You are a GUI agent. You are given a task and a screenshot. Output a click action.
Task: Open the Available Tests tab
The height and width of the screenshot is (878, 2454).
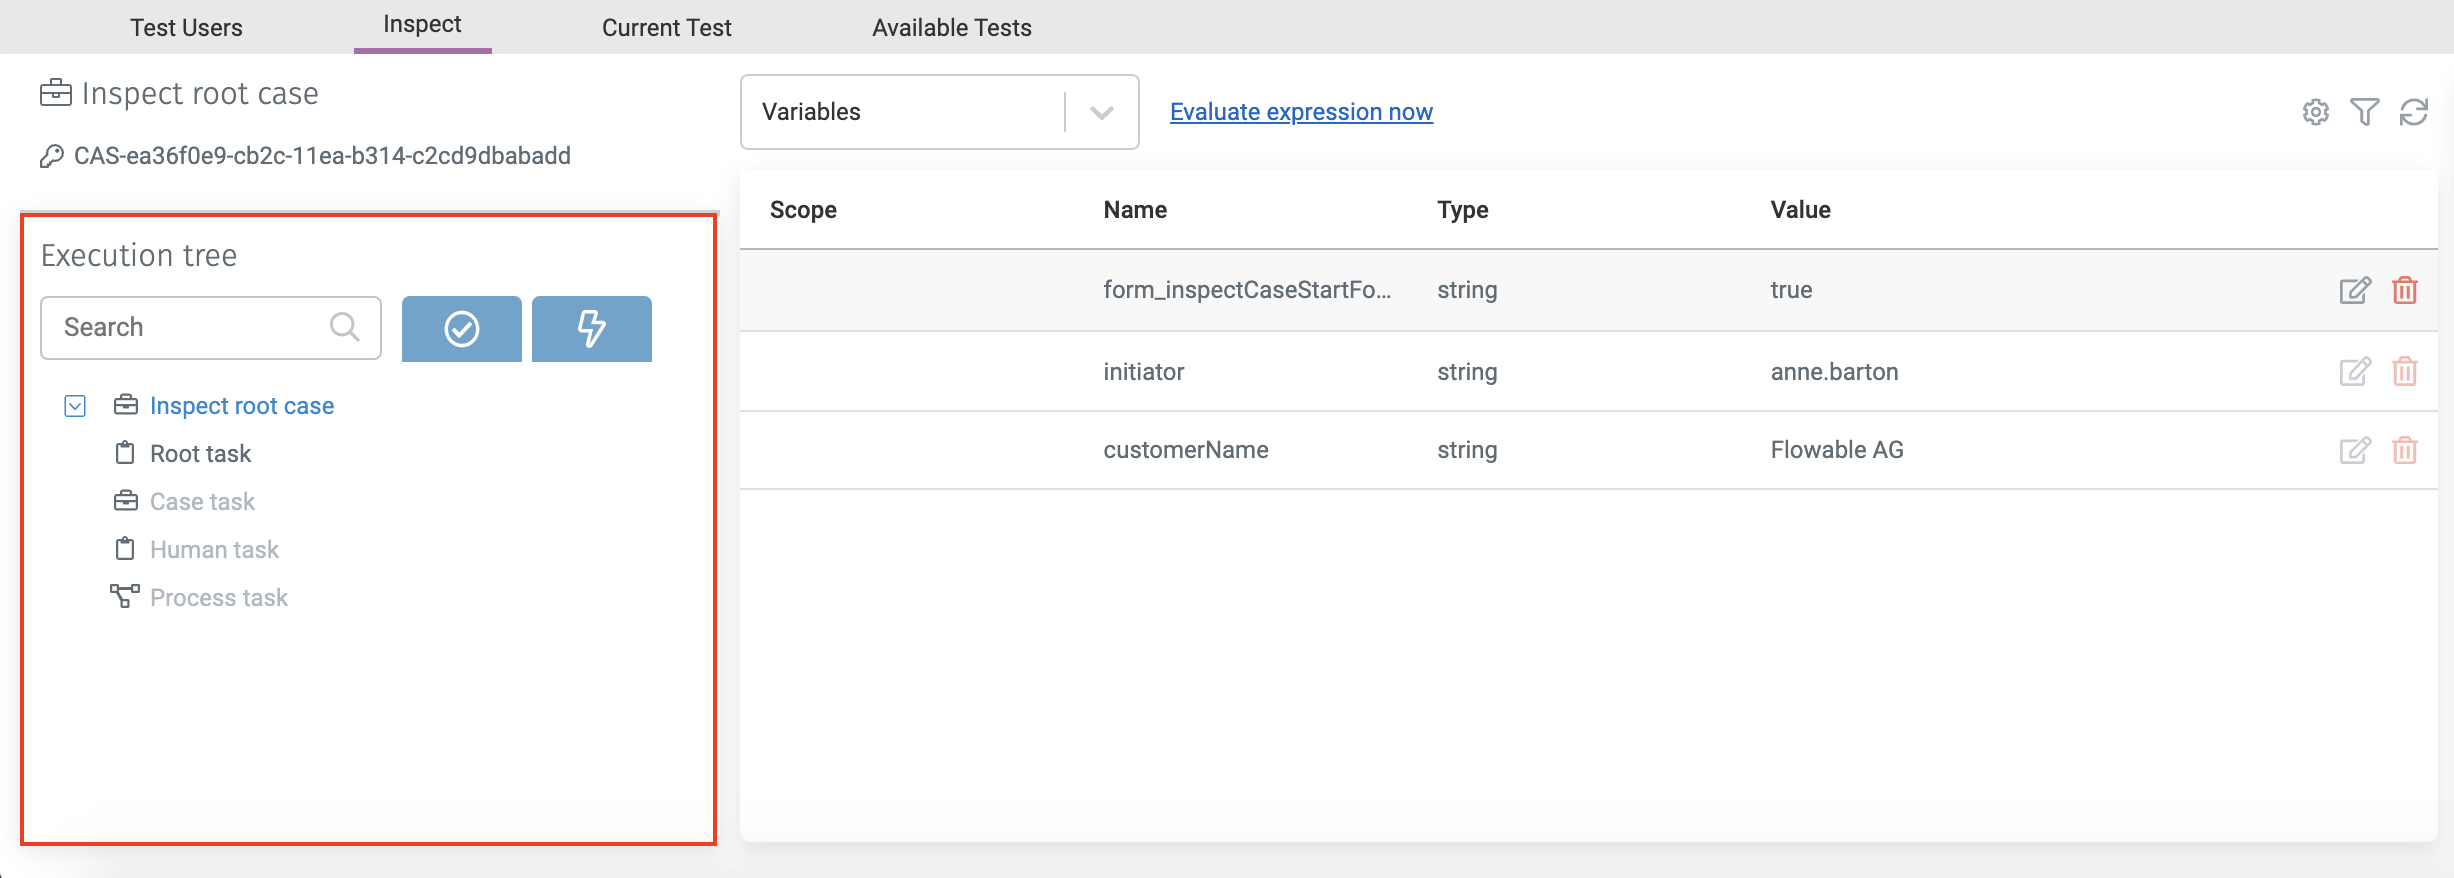(951, 28)
